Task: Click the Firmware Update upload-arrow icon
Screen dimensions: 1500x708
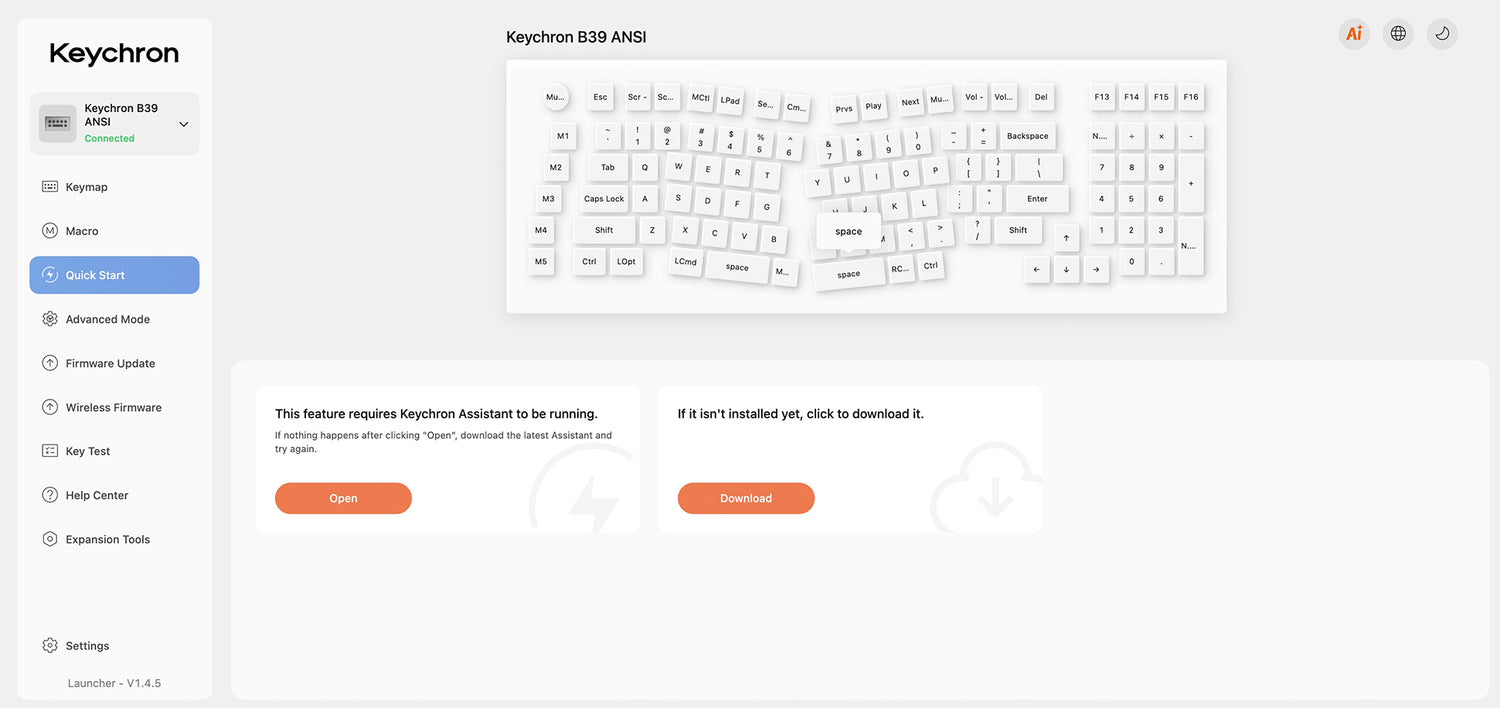Action: pyautogui.click(x=50, y=363)
